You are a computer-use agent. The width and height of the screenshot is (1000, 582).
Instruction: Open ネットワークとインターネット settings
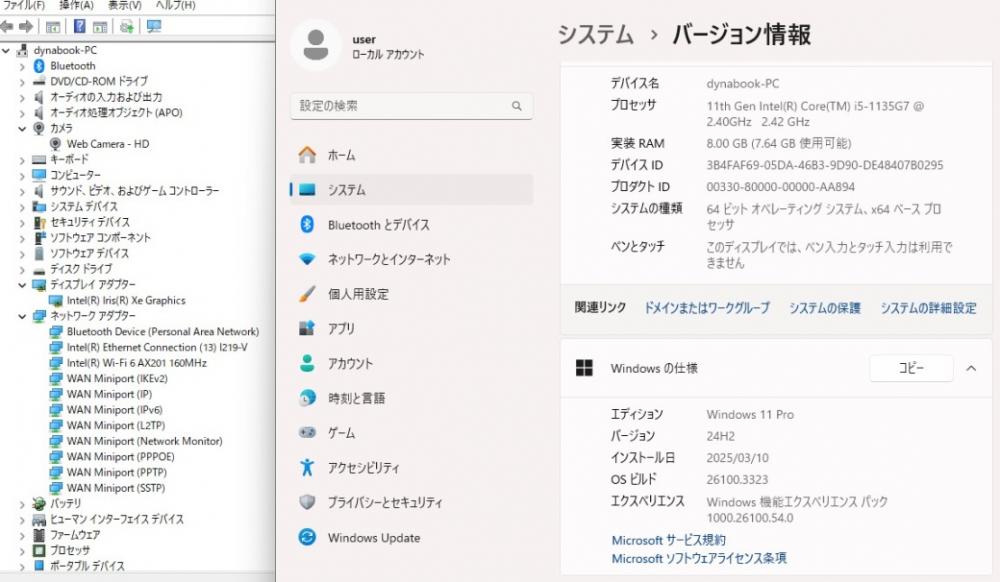pos(411,259)
